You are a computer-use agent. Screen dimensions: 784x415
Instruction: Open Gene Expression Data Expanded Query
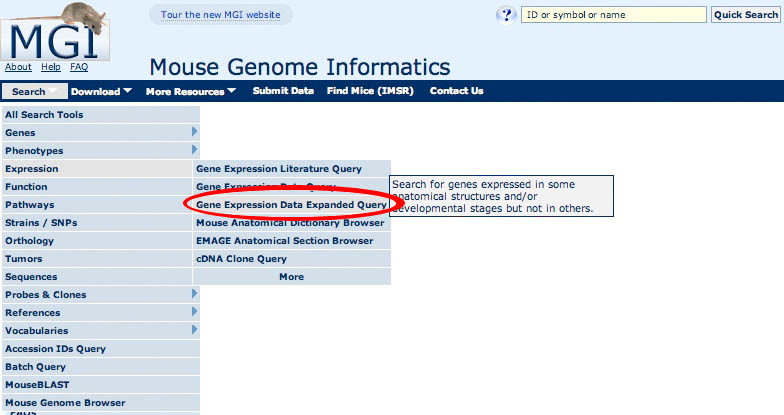tap(292, 204)
